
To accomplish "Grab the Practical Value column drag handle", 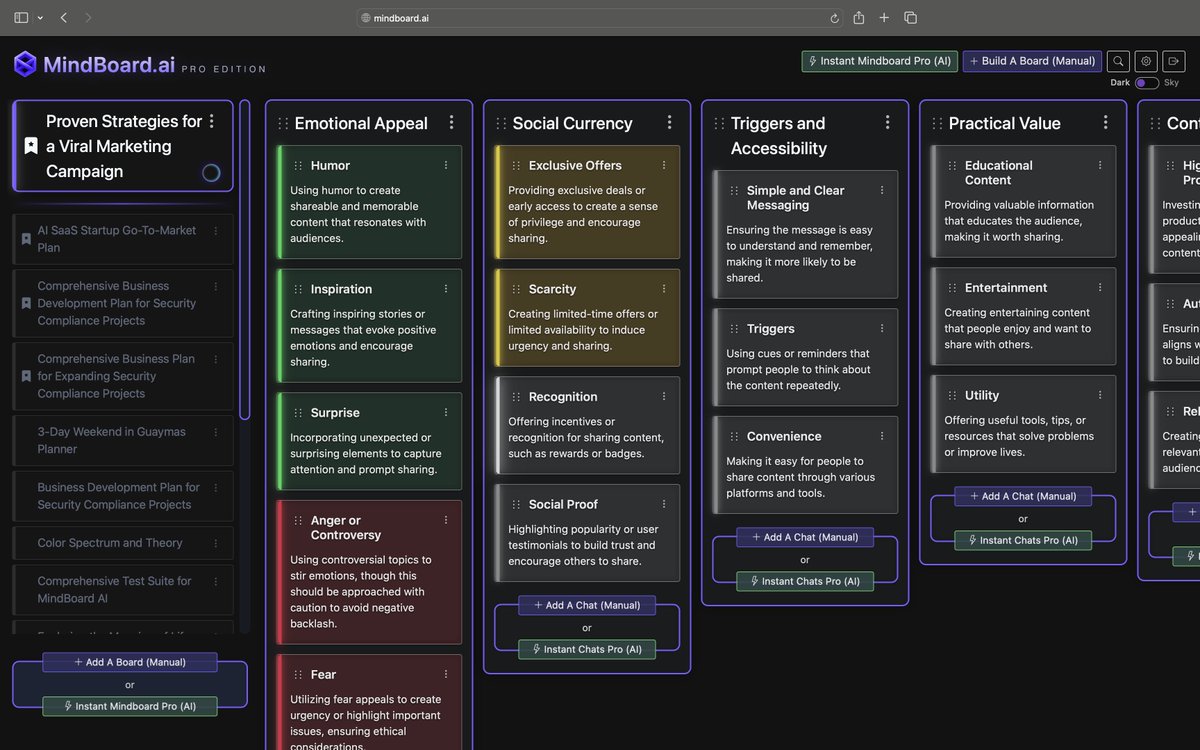I will 937,124.
